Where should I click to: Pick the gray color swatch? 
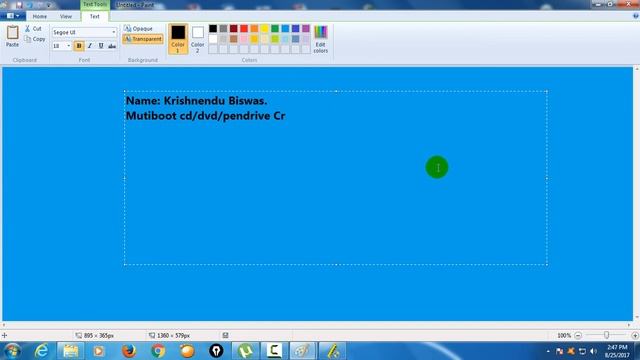(223, 28)
